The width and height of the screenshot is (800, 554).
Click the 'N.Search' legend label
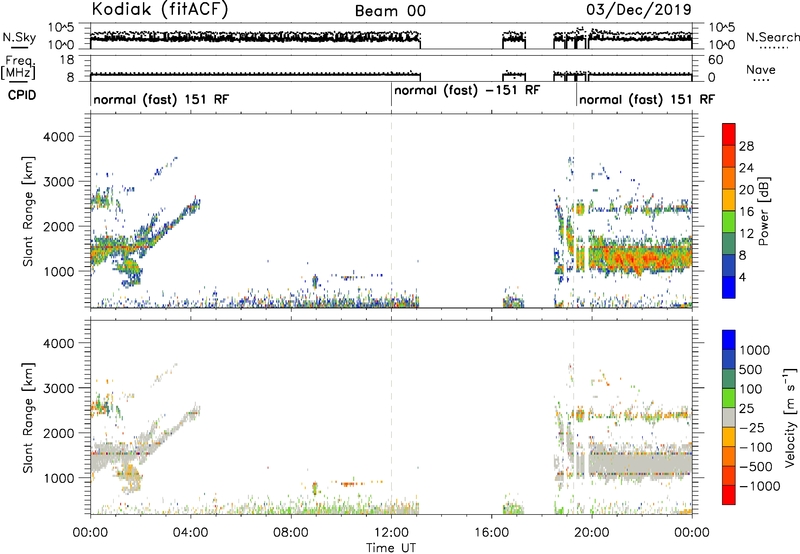pyautogui.click(x=773, y=37)
